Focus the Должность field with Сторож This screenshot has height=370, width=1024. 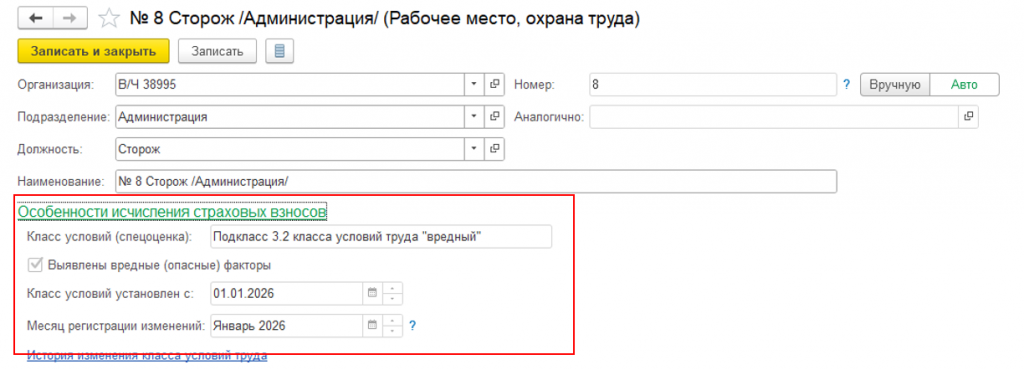[x=290, y=149]
